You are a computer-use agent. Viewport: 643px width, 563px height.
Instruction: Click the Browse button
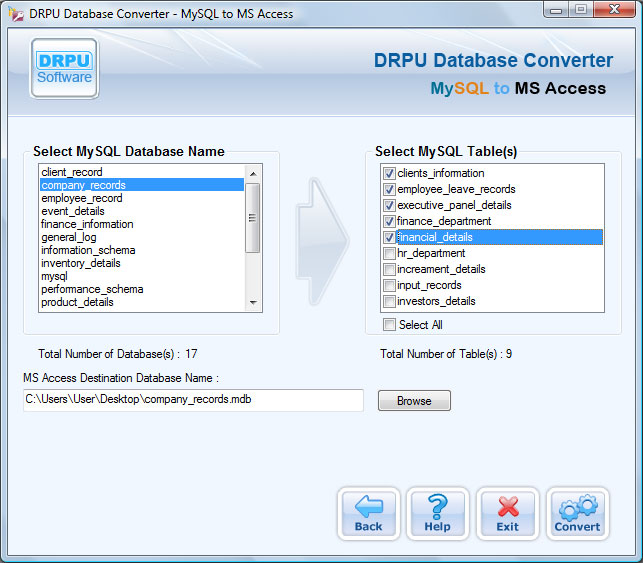414,401
